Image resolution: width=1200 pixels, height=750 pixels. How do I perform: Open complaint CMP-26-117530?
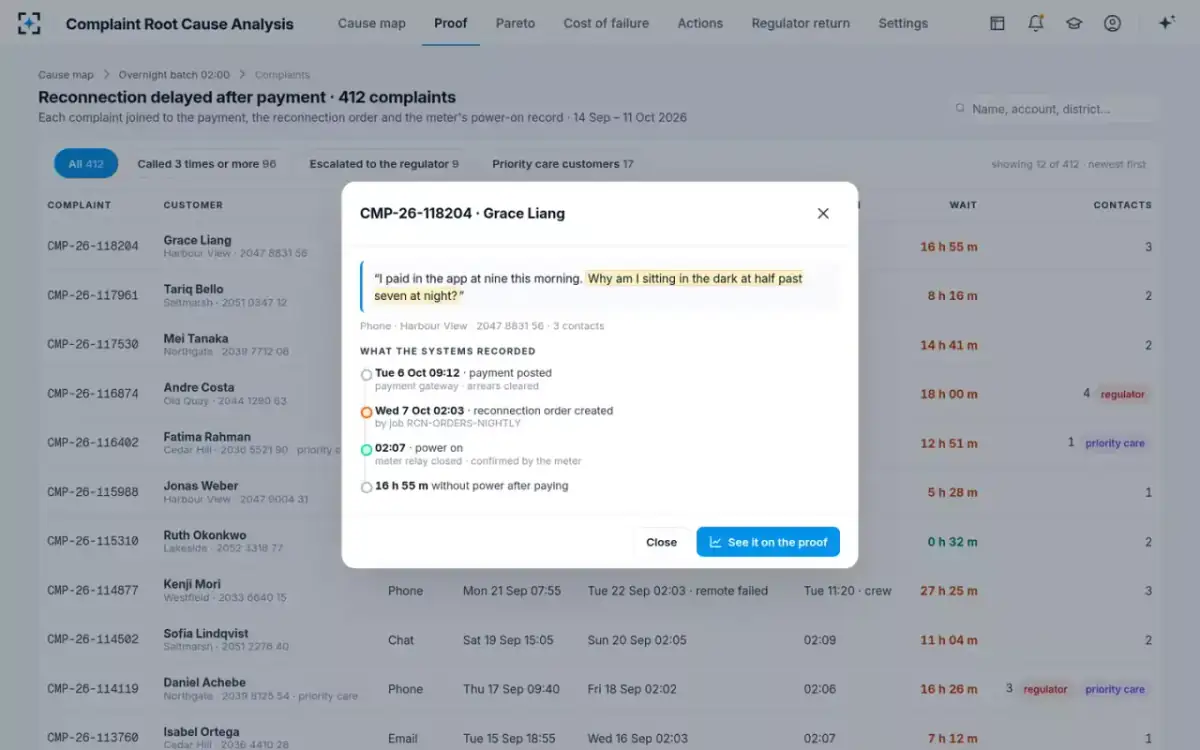click(x=93, y=345)
